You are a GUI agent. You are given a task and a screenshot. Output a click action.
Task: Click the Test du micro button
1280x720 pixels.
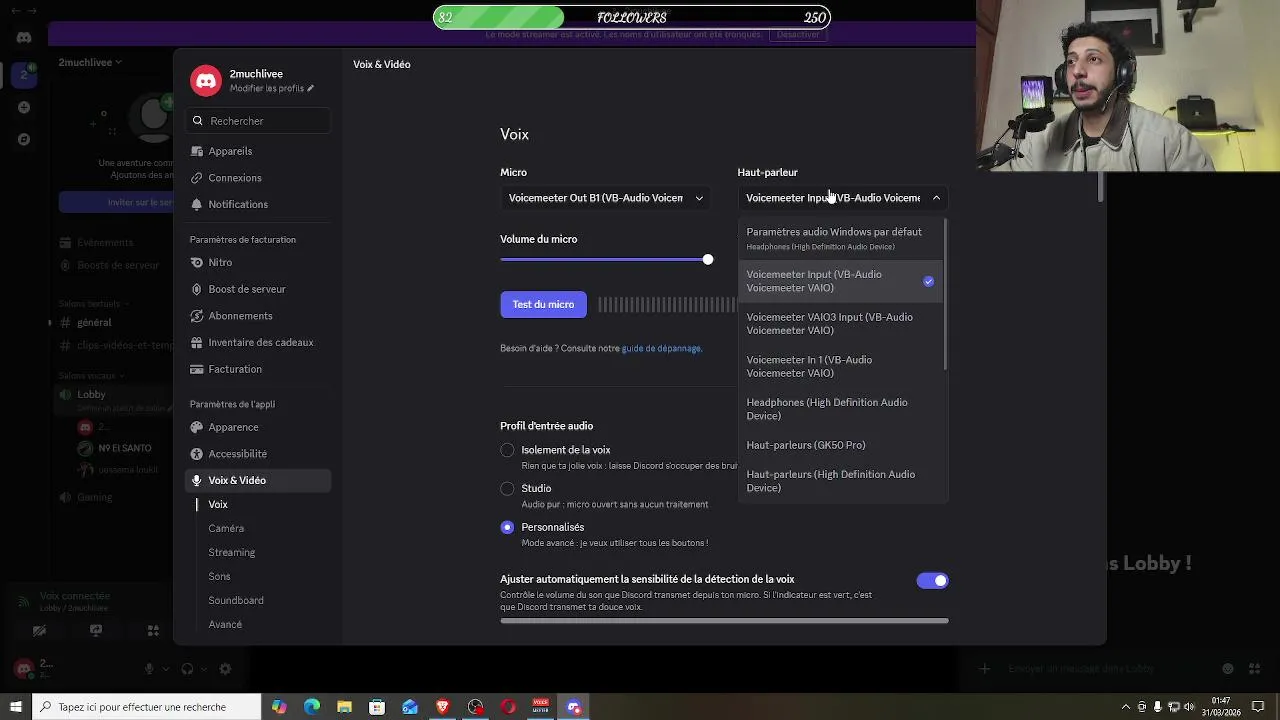tap(543, 305)
